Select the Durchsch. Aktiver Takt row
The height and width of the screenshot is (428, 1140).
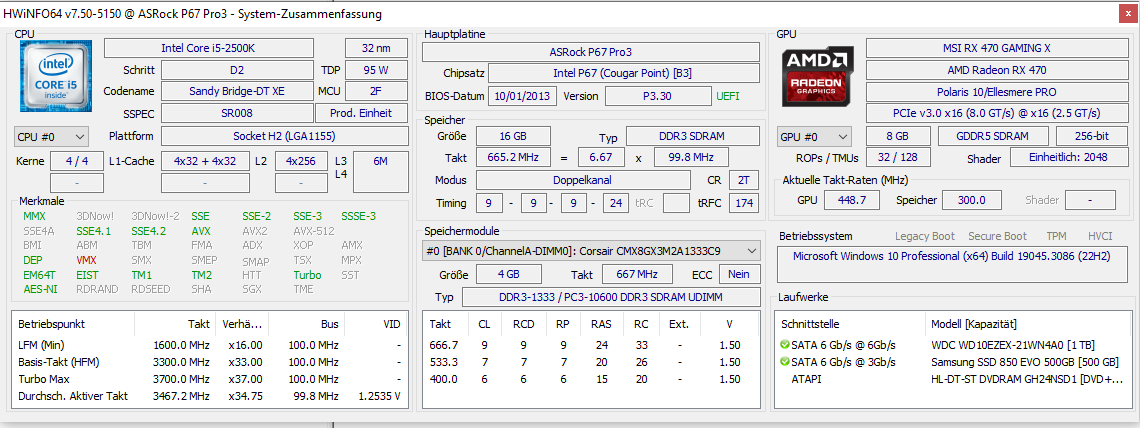[209, 397]
